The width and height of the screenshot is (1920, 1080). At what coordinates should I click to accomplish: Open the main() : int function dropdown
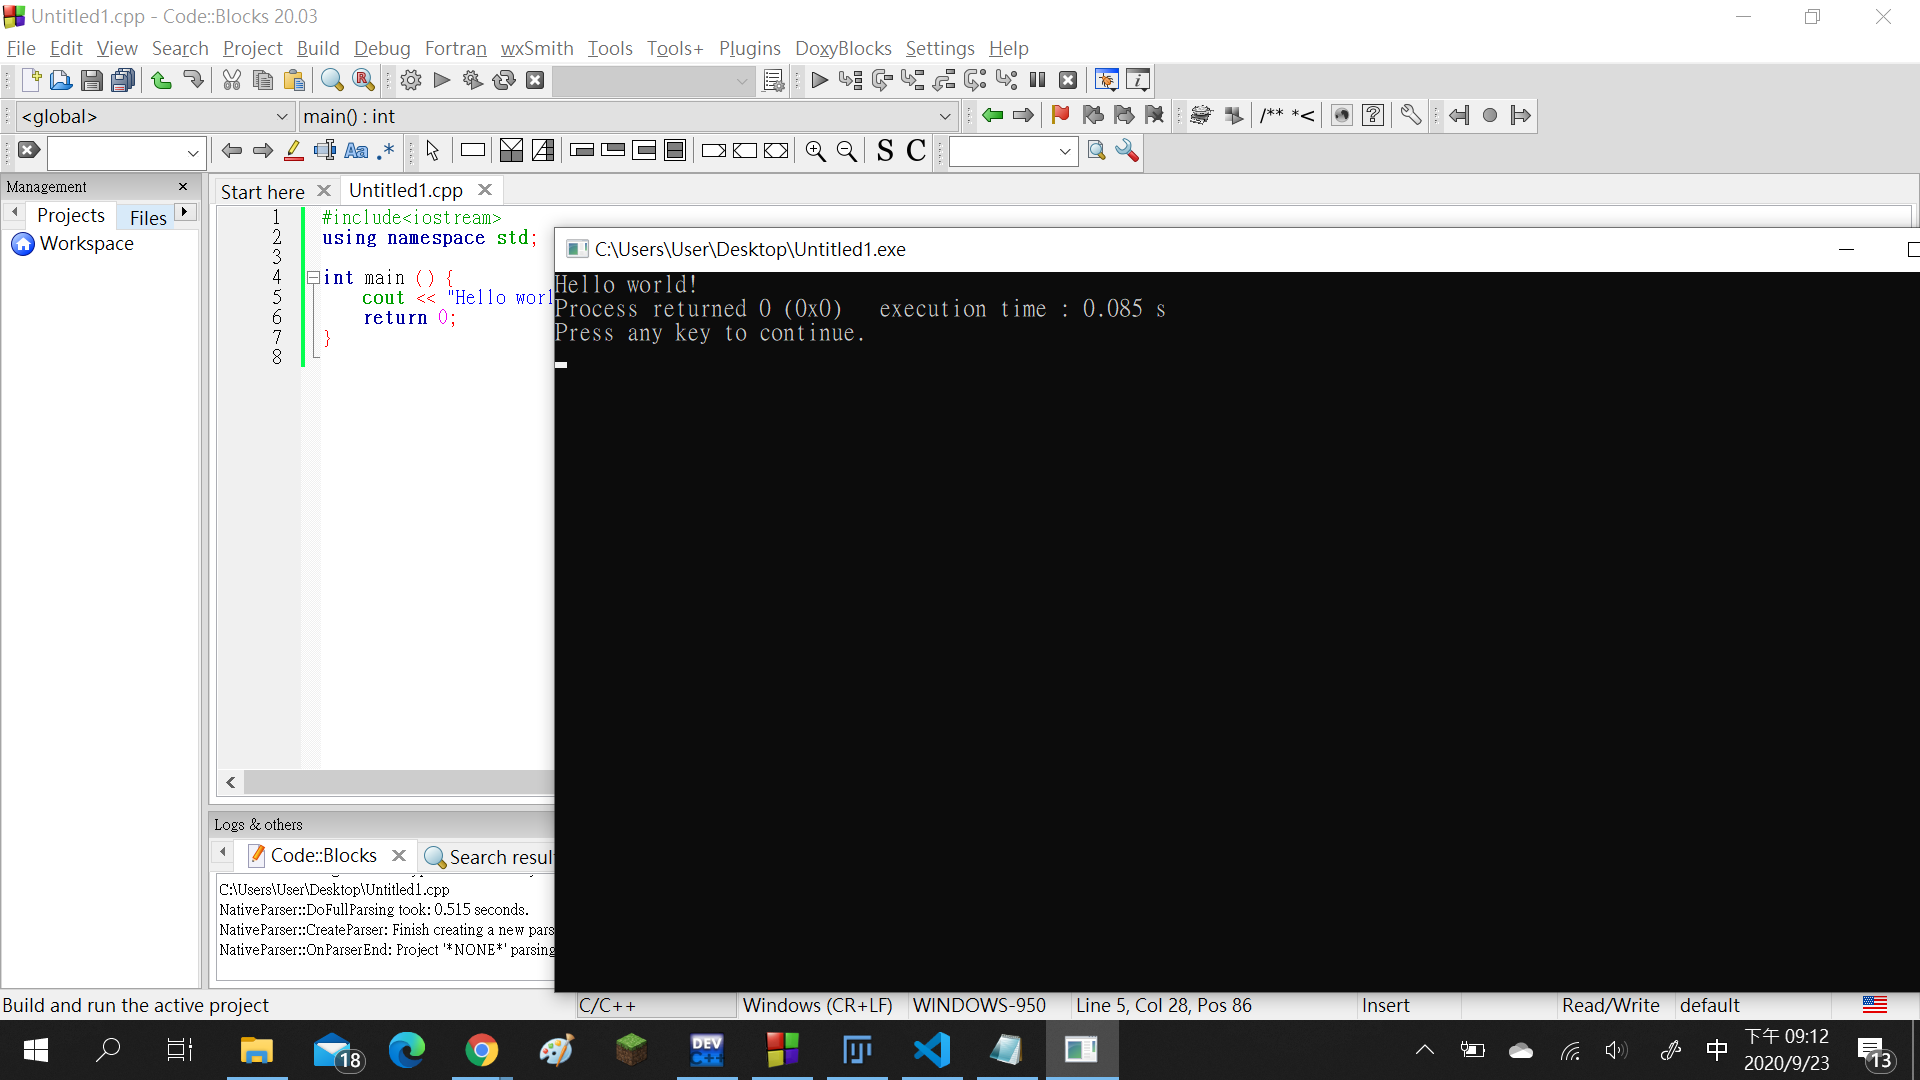[944, 116]
